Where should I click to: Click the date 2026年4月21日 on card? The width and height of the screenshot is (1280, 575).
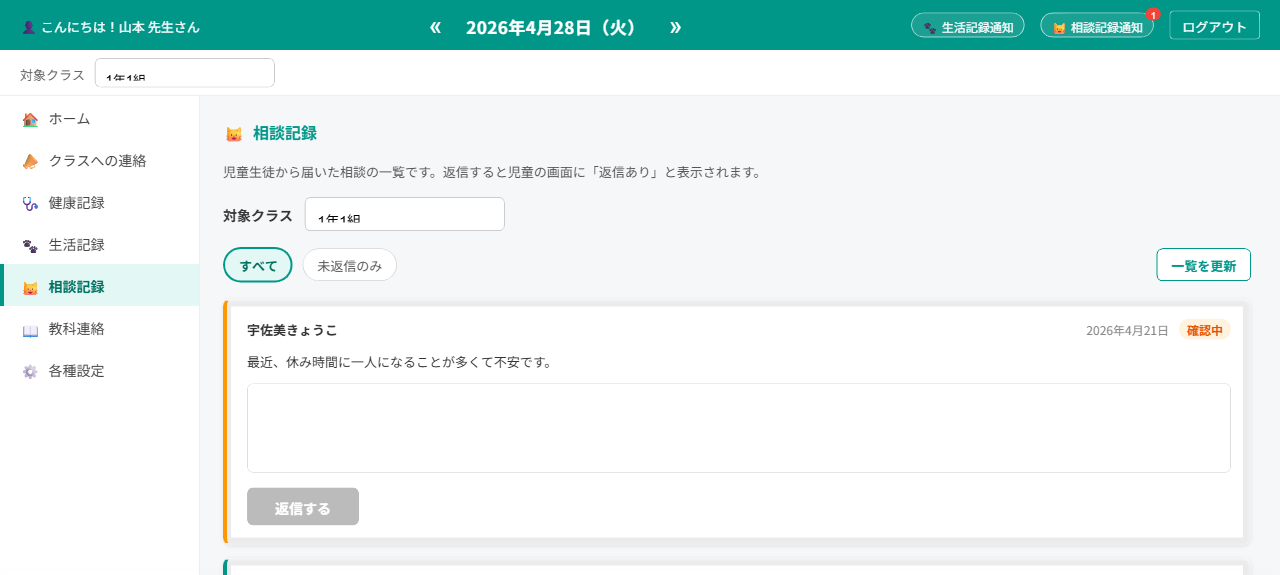pos(1127,331)
